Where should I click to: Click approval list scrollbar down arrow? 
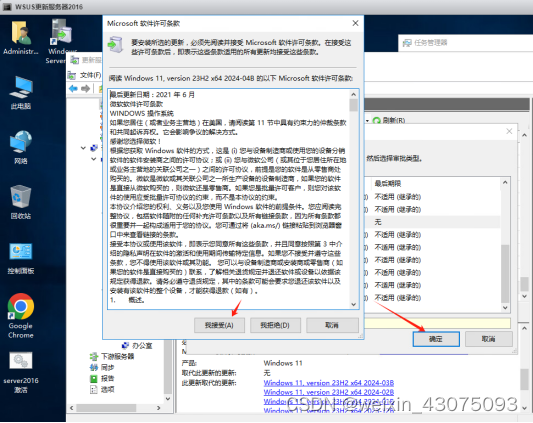[505, 307]
